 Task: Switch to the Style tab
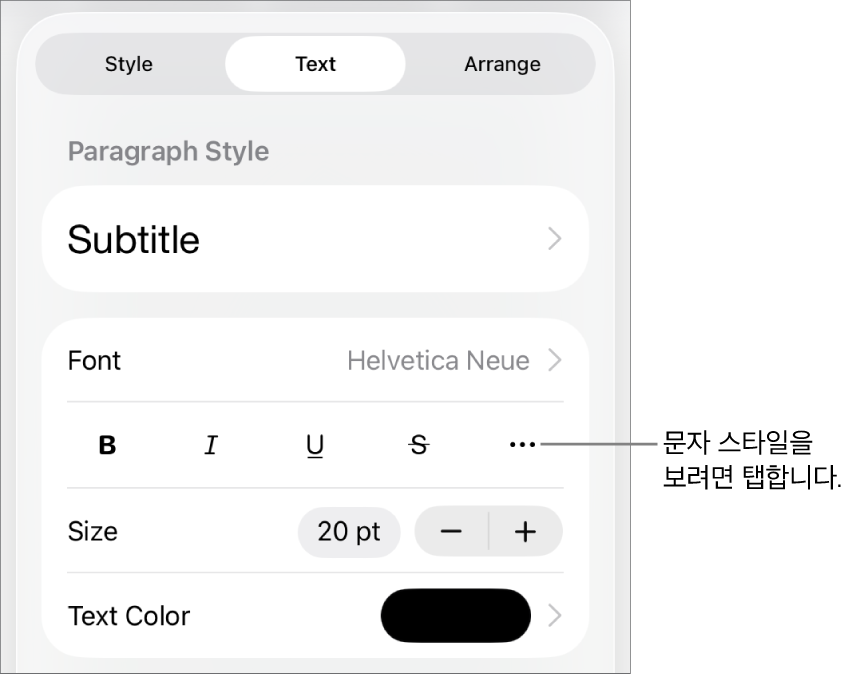[x=129, y=64]
